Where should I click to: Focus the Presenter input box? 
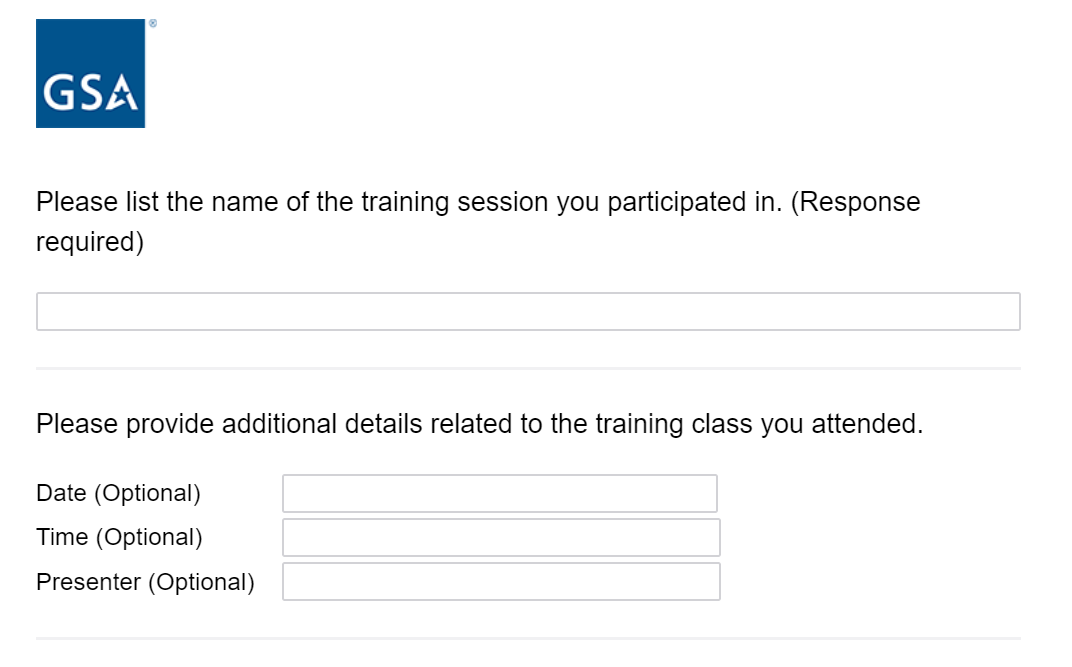(x=501, y=581)
